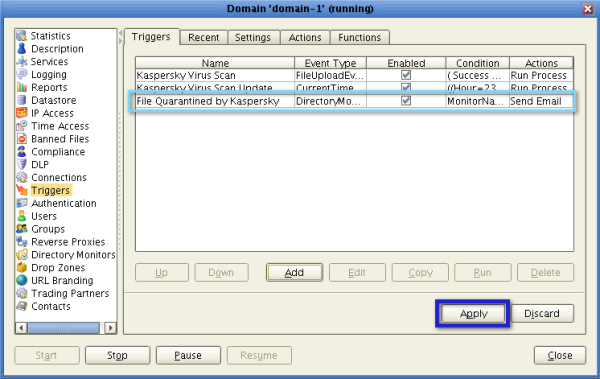Close the domain-1 dialog window

(x=588, y=8)
